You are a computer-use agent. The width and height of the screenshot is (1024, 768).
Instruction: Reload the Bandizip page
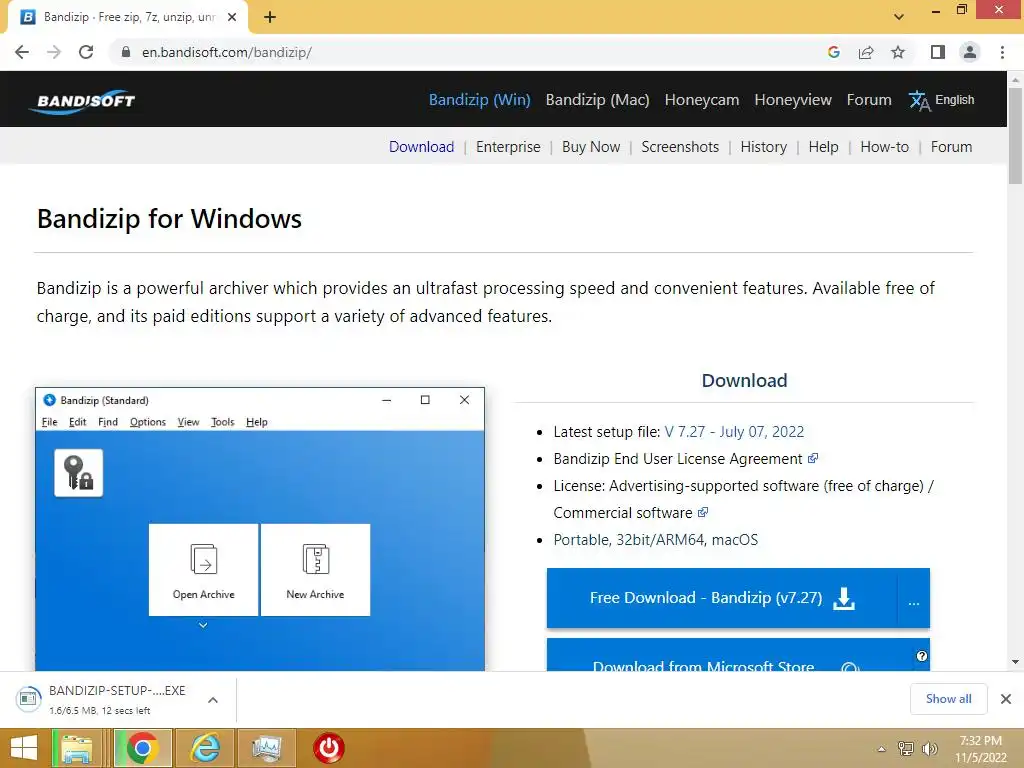point(86,52)
